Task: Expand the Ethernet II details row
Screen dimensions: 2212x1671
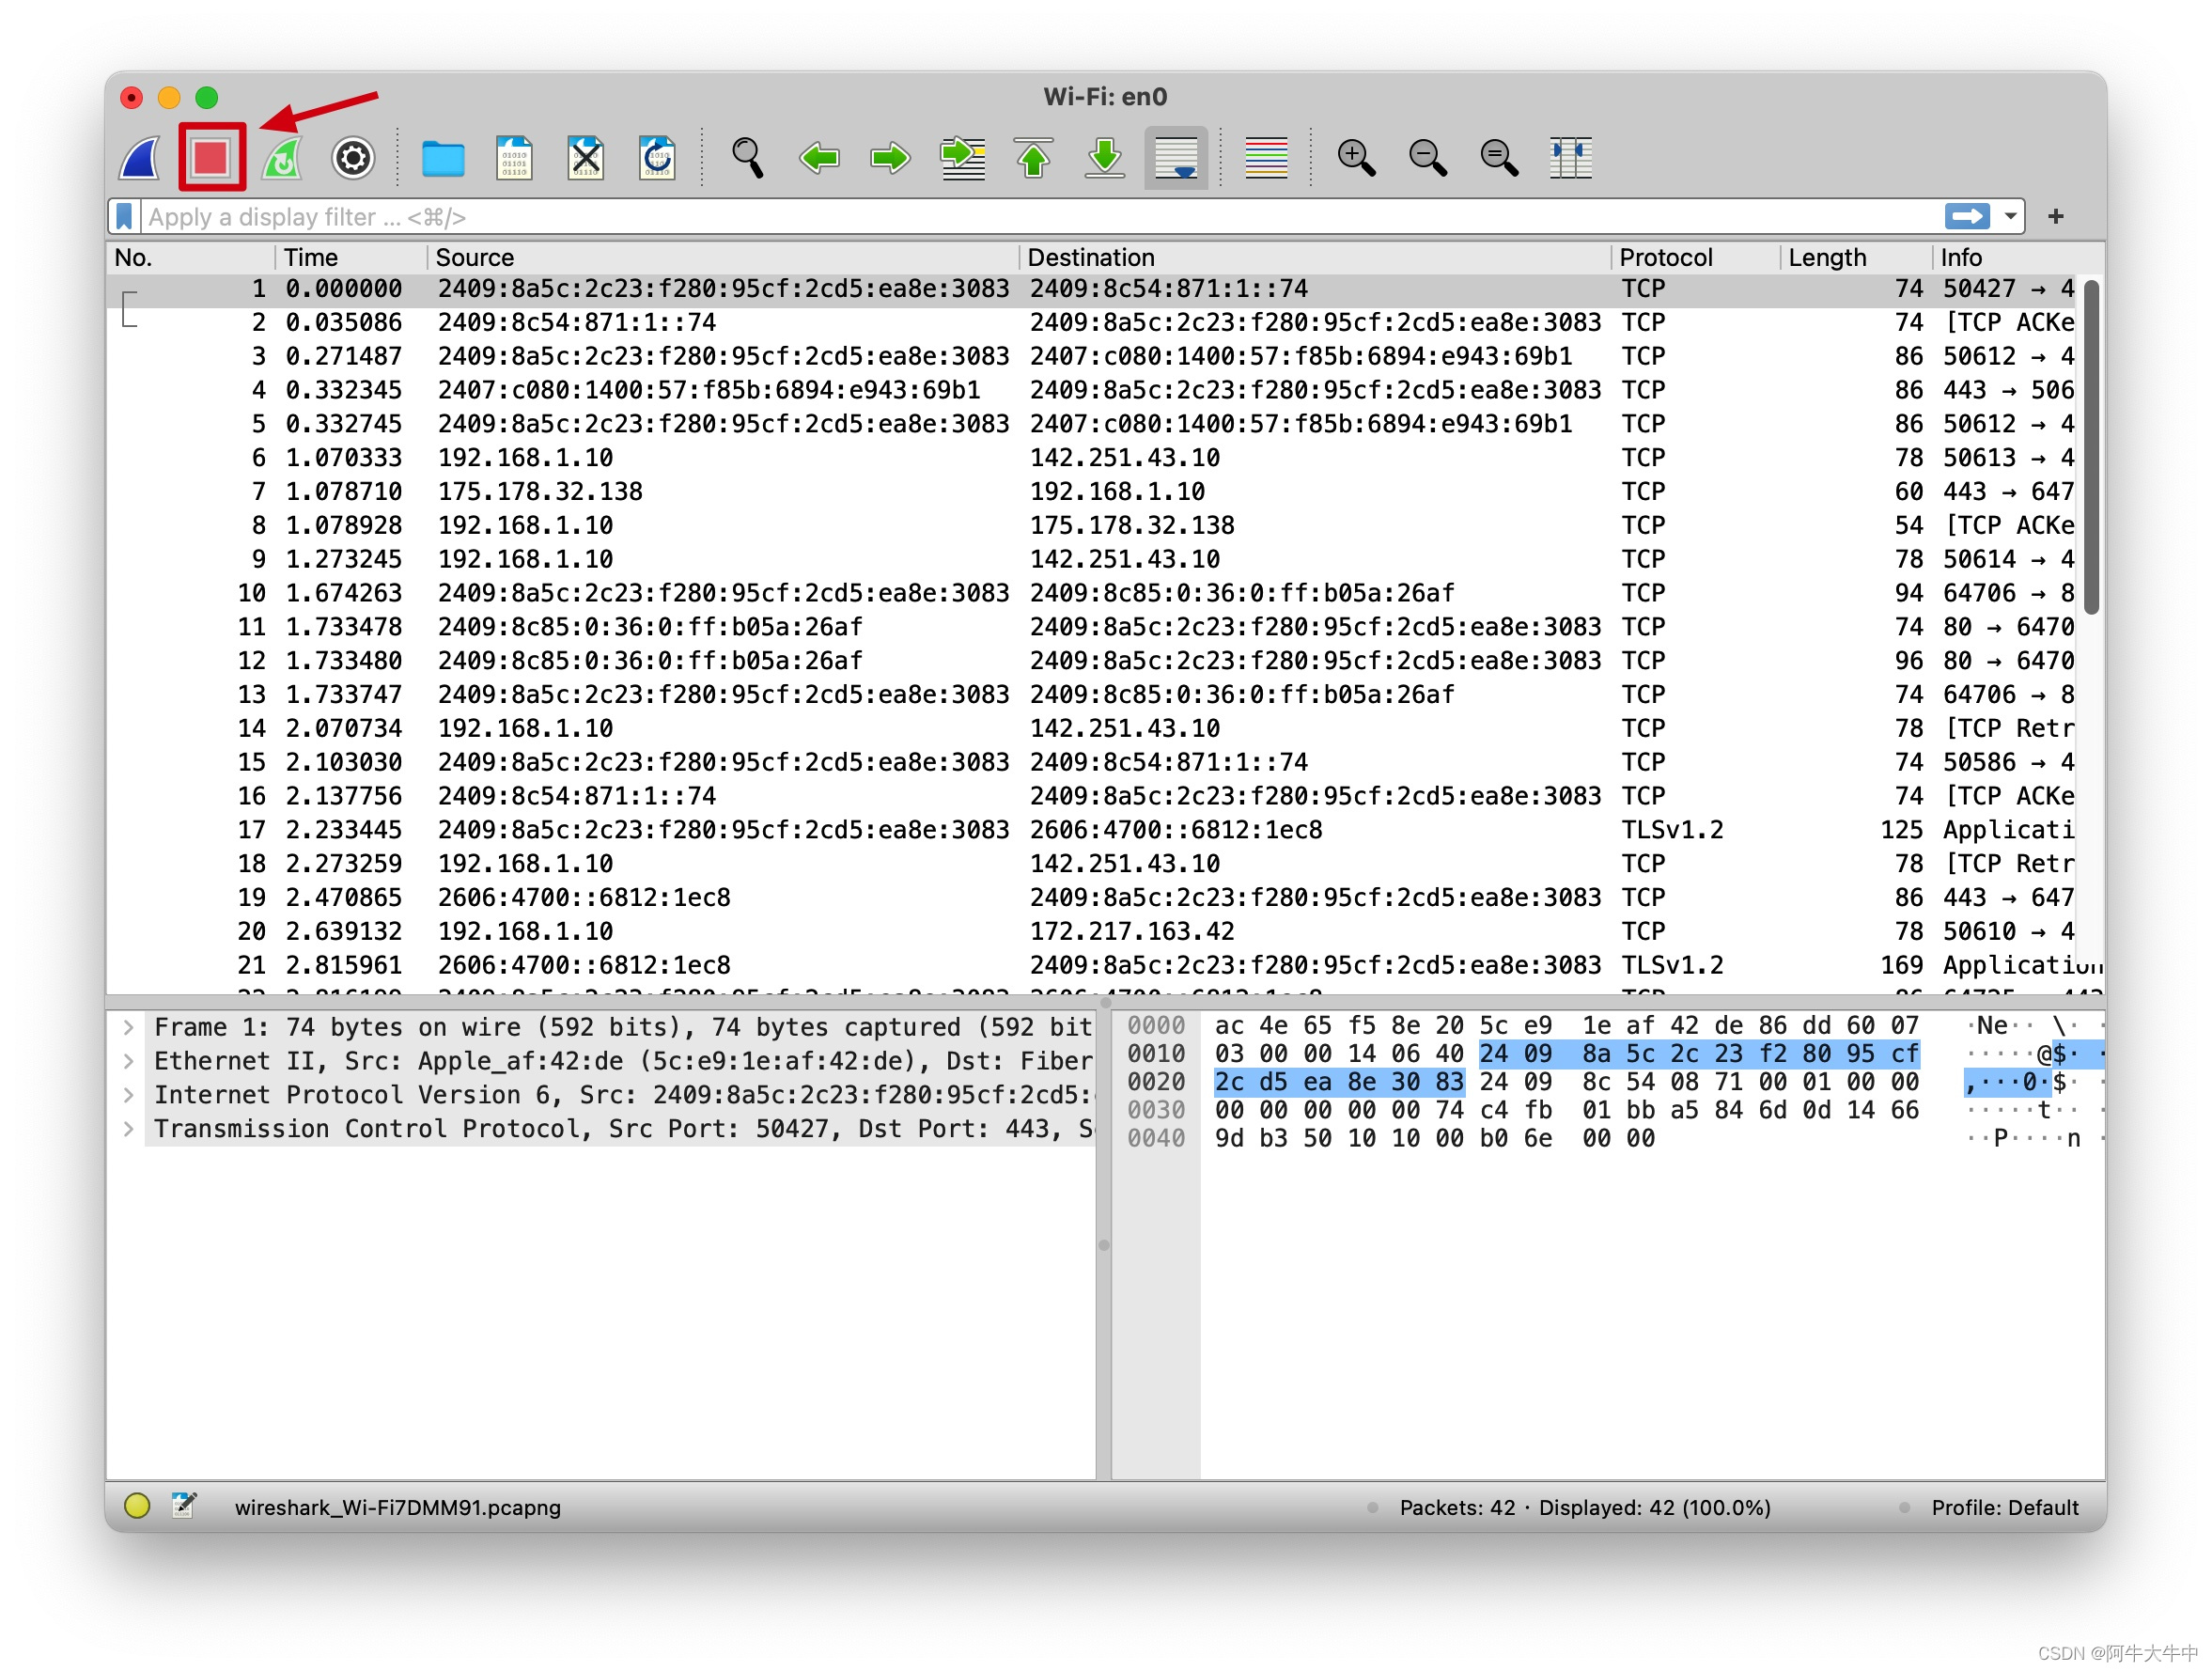Action: 129,1061
